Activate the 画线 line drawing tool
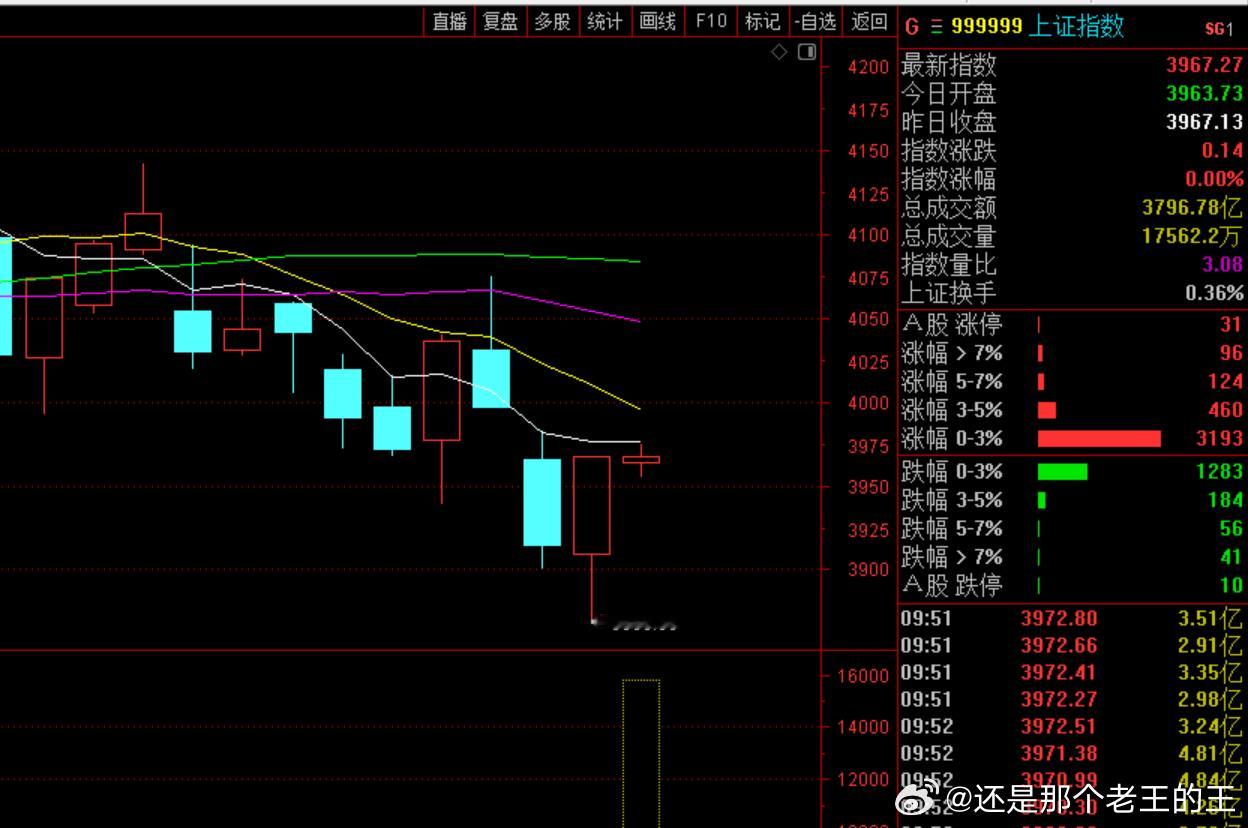Viewport: 1248px width, 828px height. tap(657, 21)
